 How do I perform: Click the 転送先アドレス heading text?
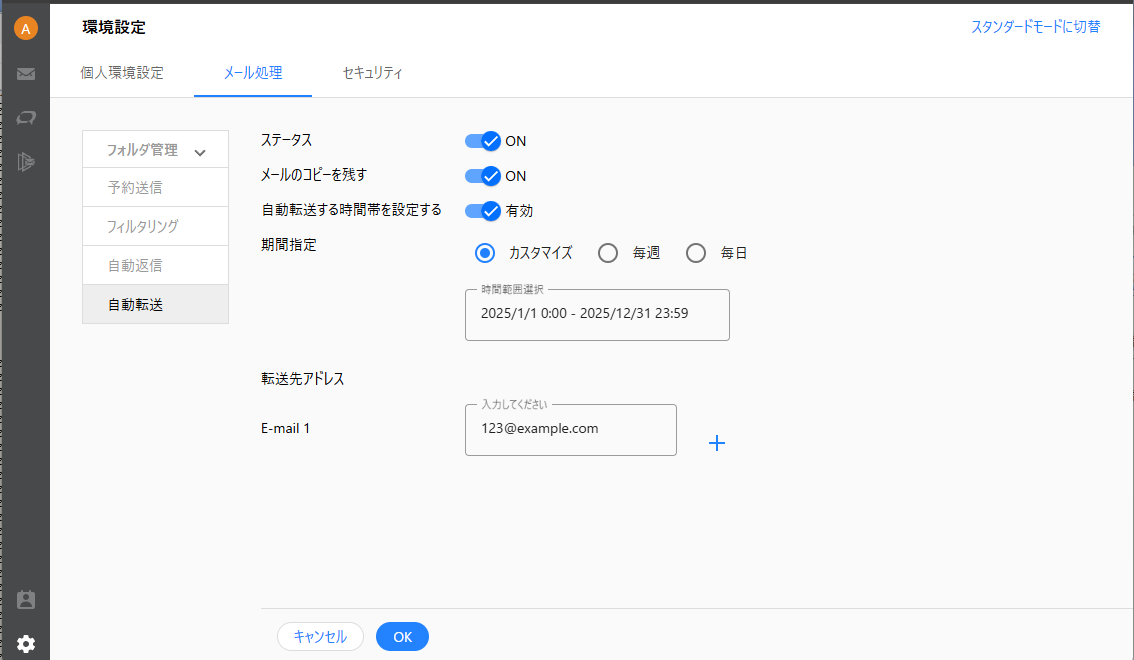click(302, 379)
